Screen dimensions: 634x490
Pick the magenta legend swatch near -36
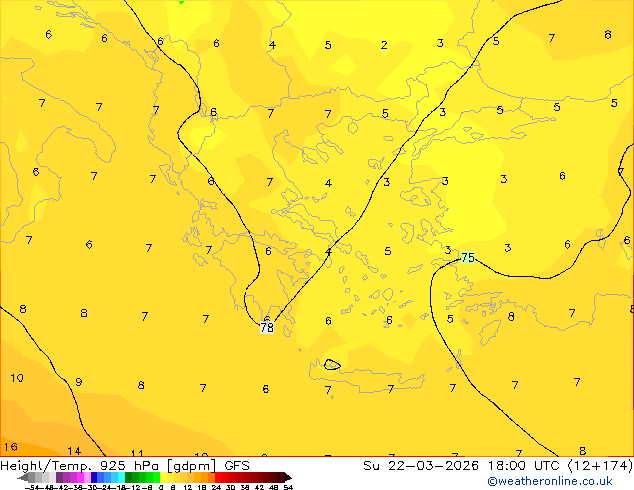(80, 477)
